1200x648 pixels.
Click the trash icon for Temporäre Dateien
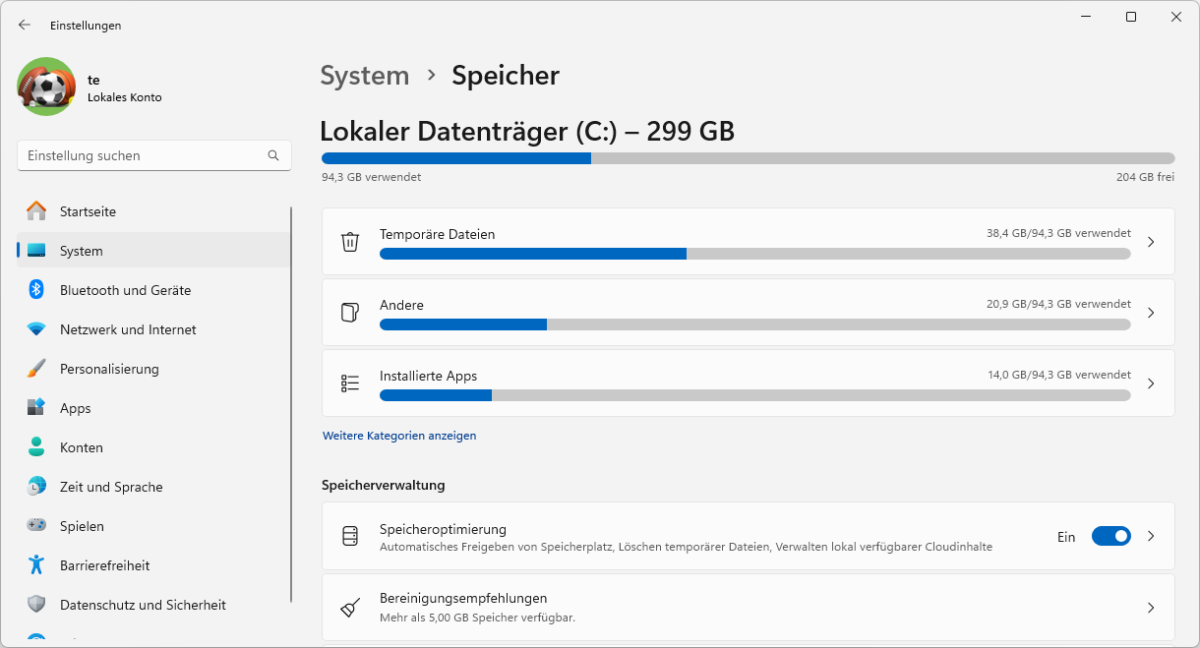pyautogui.click(x=348, y=241)
